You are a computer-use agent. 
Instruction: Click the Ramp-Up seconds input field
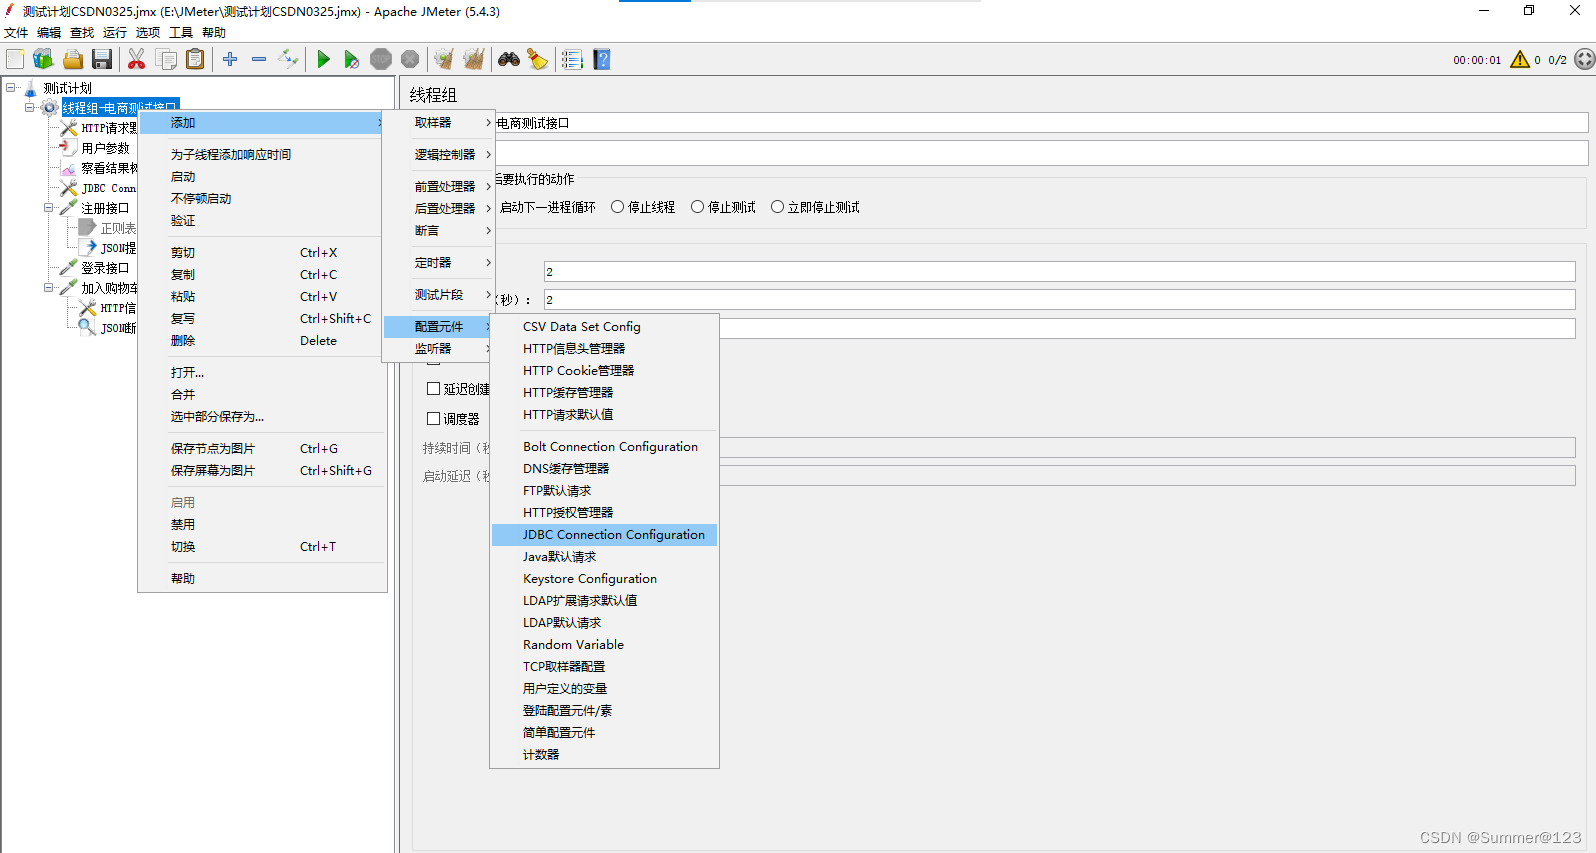point(1060,300)
